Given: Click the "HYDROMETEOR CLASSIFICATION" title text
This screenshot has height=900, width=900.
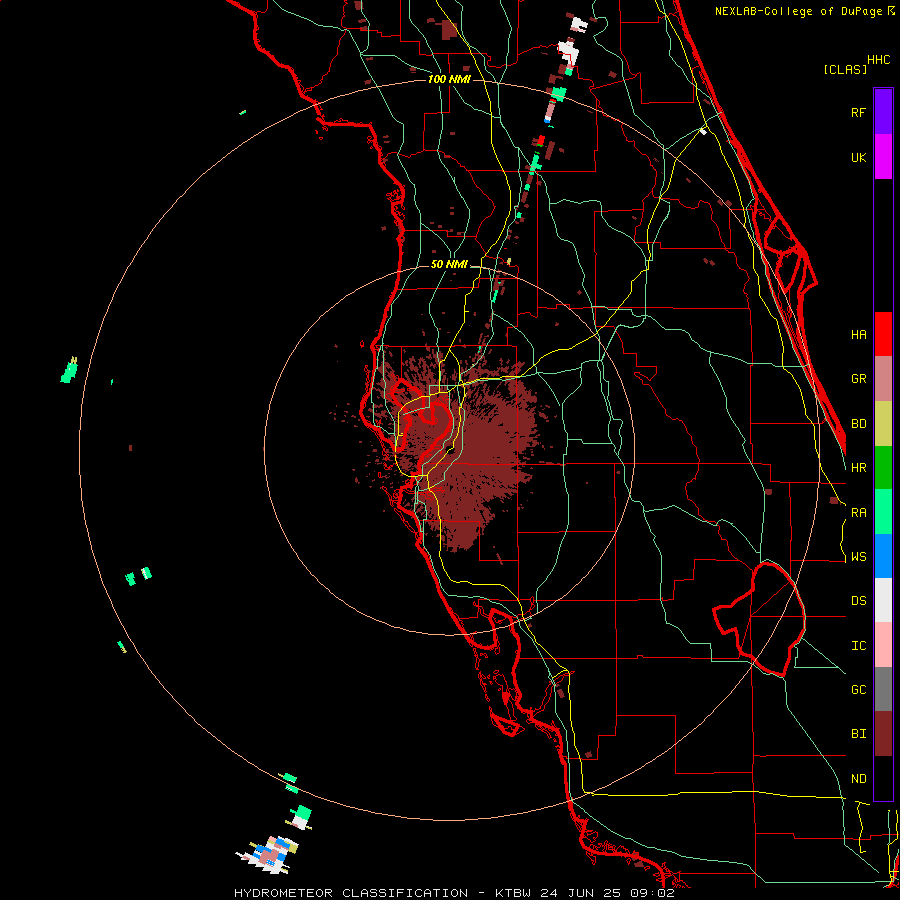Looking at the screenshot, I should click(x=351, y=893).
